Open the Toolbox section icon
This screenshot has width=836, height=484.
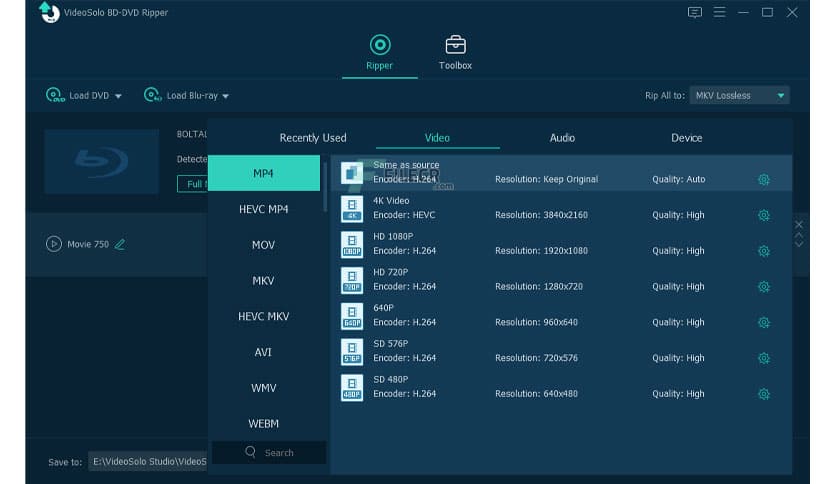coord(455,45)
